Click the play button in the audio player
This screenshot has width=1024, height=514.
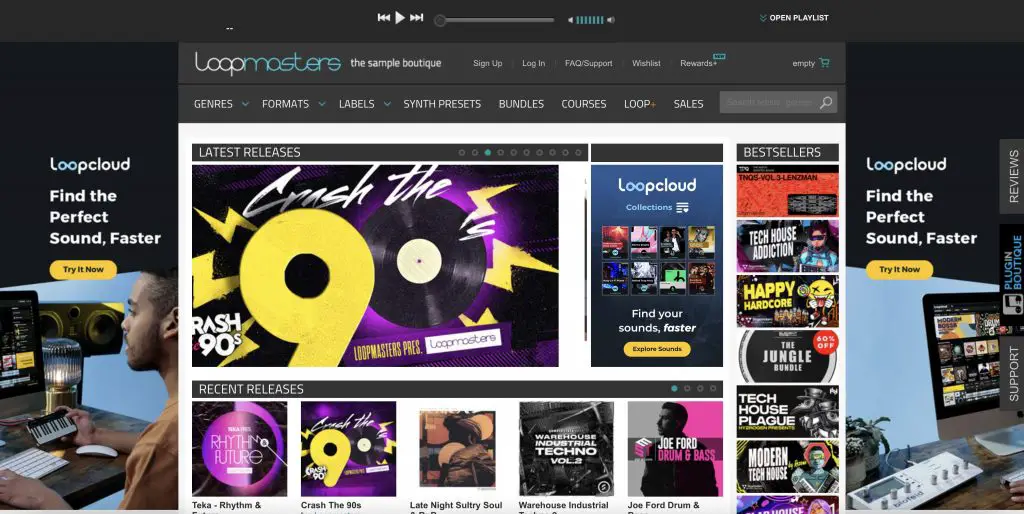click(x=400, y=18)
